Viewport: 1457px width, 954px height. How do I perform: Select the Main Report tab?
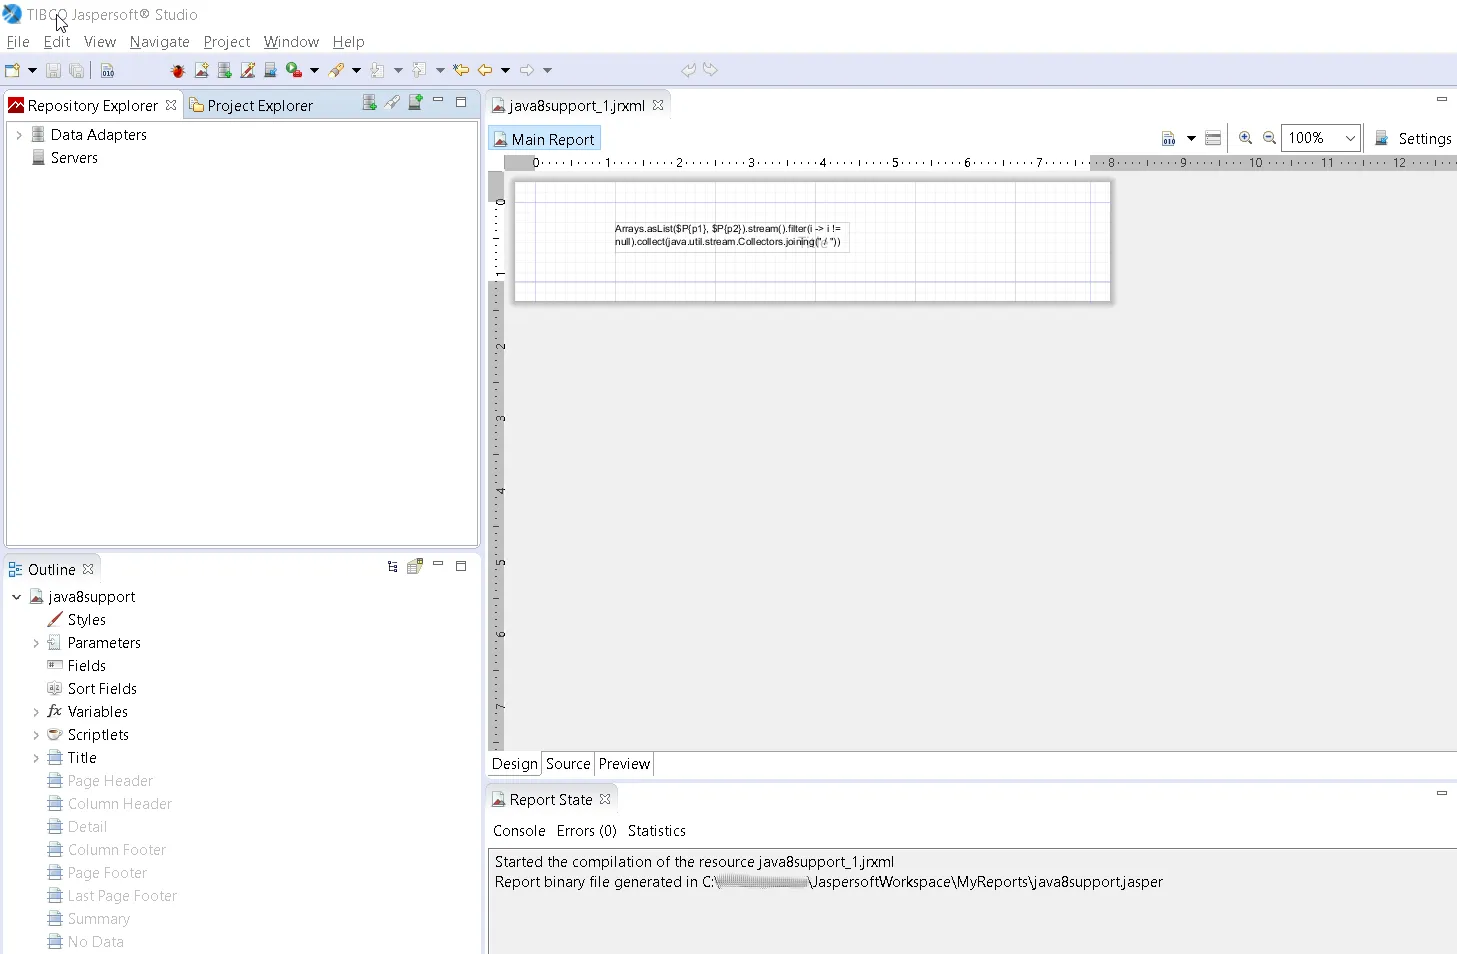pyautogui.click(x=545, y=140)
